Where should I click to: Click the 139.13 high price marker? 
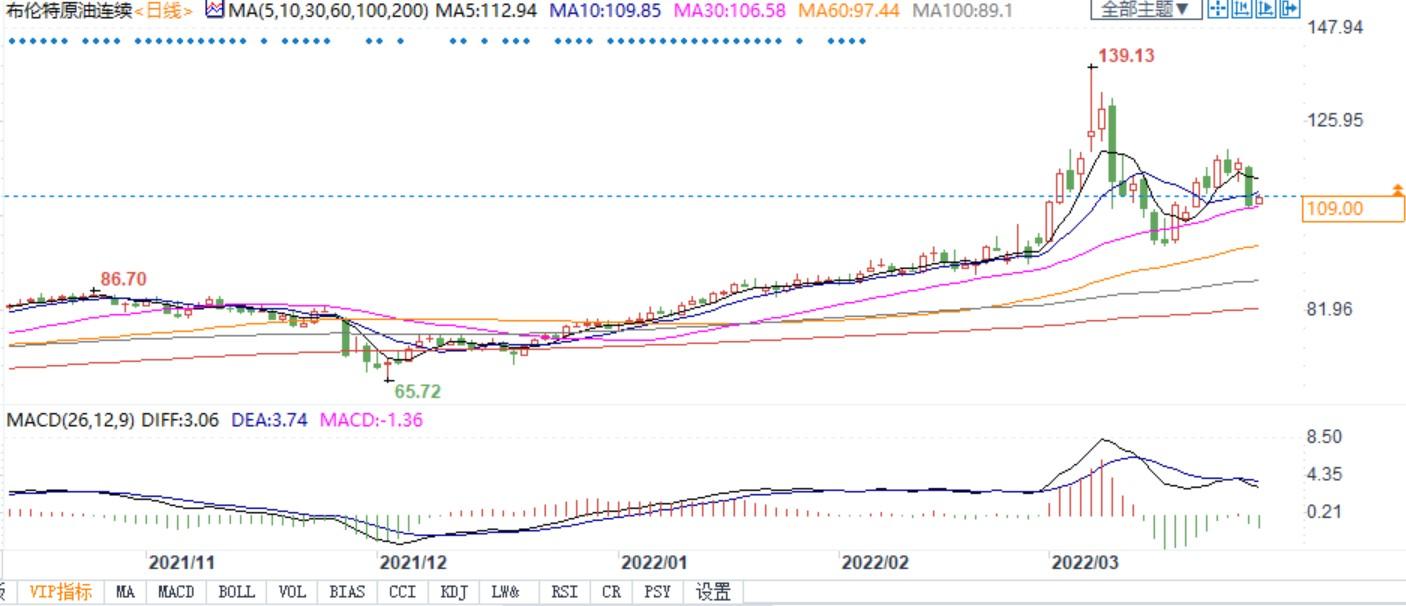[1126, 56]
